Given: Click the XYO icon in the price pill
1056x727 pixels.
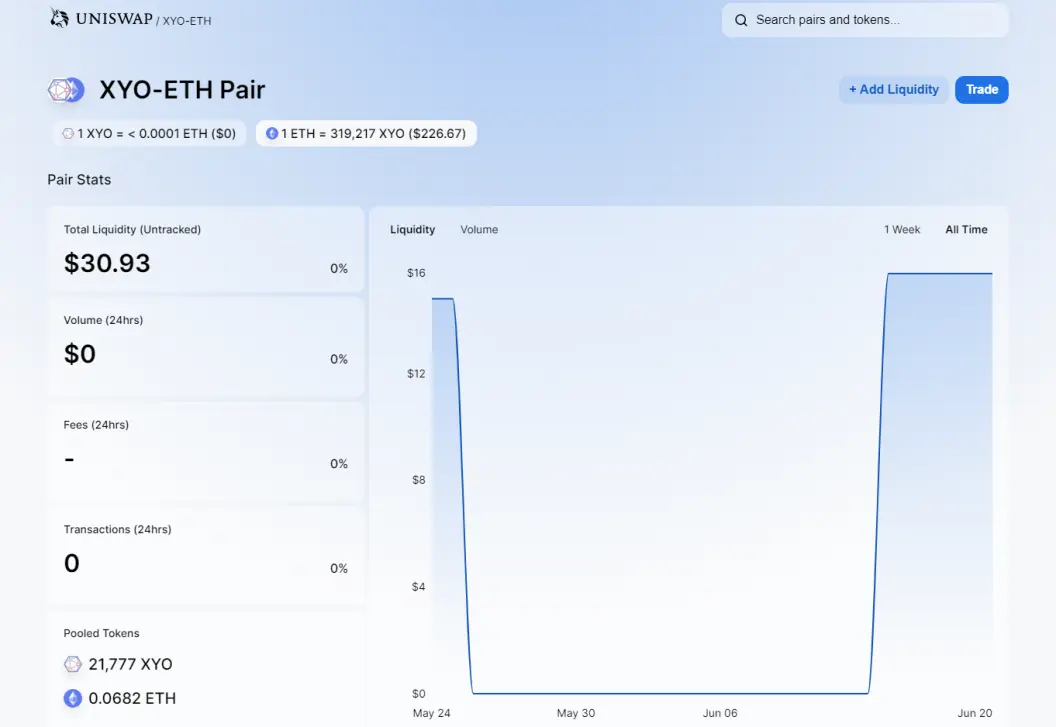Looking at the screenshot, I should point(68,133).
